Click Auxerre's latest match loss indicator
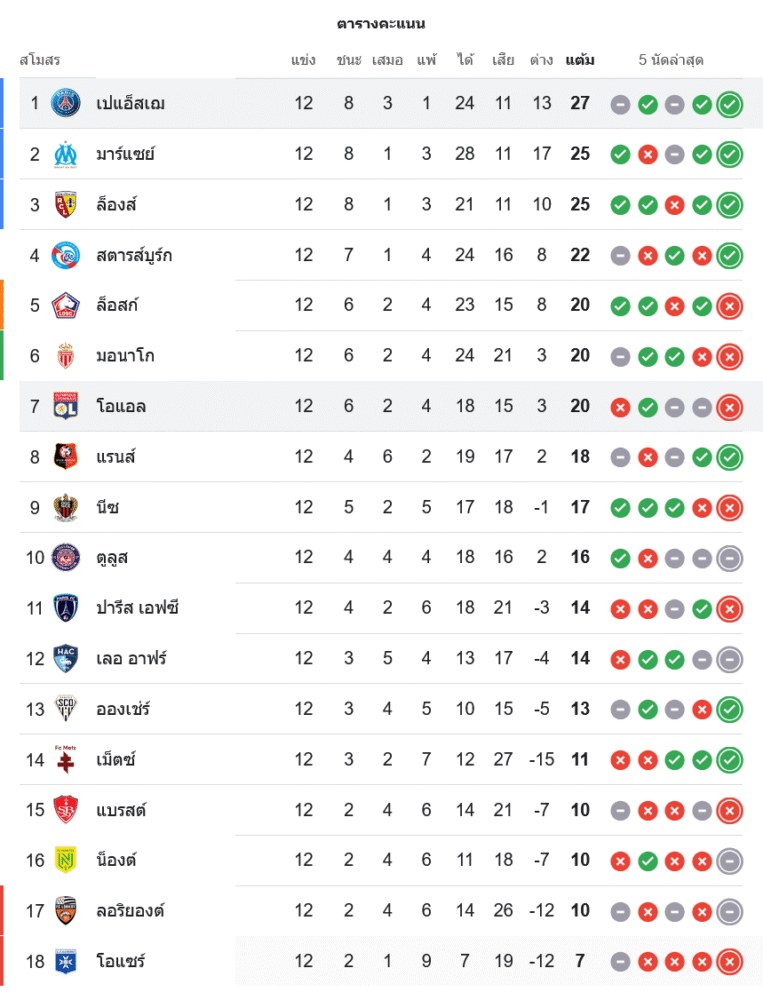This screenshot has height=1000, width=763. [x=730, y=962]
